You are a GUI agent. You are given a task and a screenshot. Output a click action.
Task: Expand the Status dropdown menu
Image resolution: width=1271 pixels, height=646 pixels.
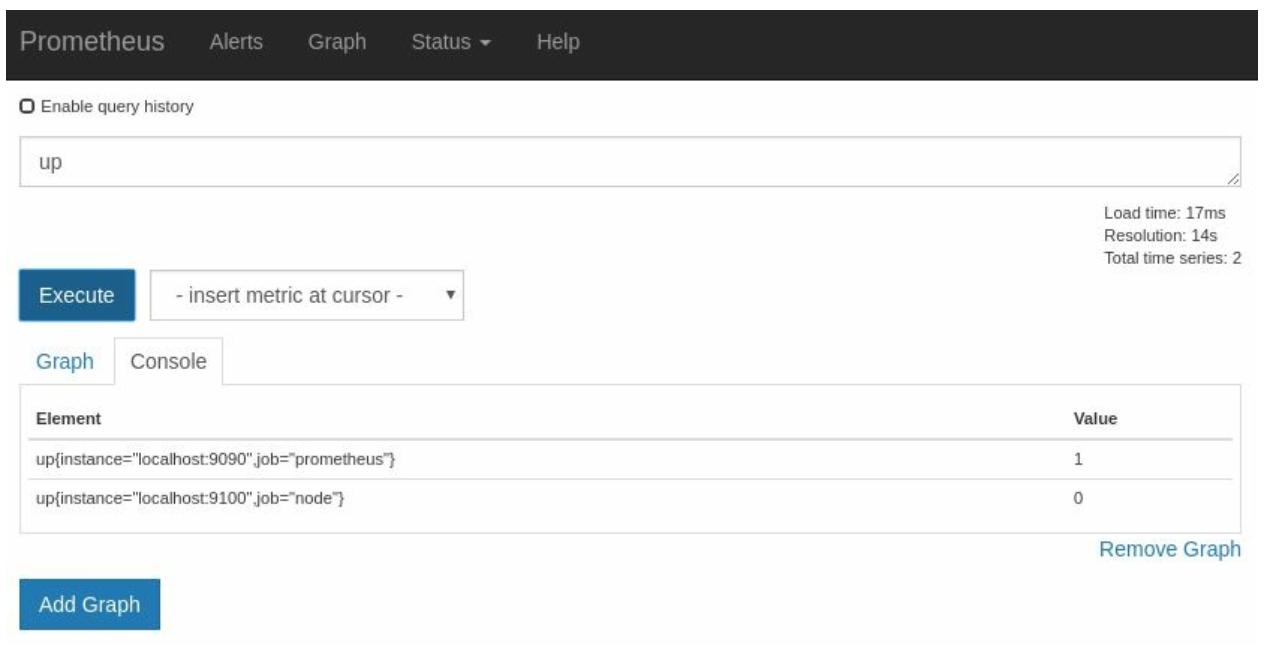[451, 42]
